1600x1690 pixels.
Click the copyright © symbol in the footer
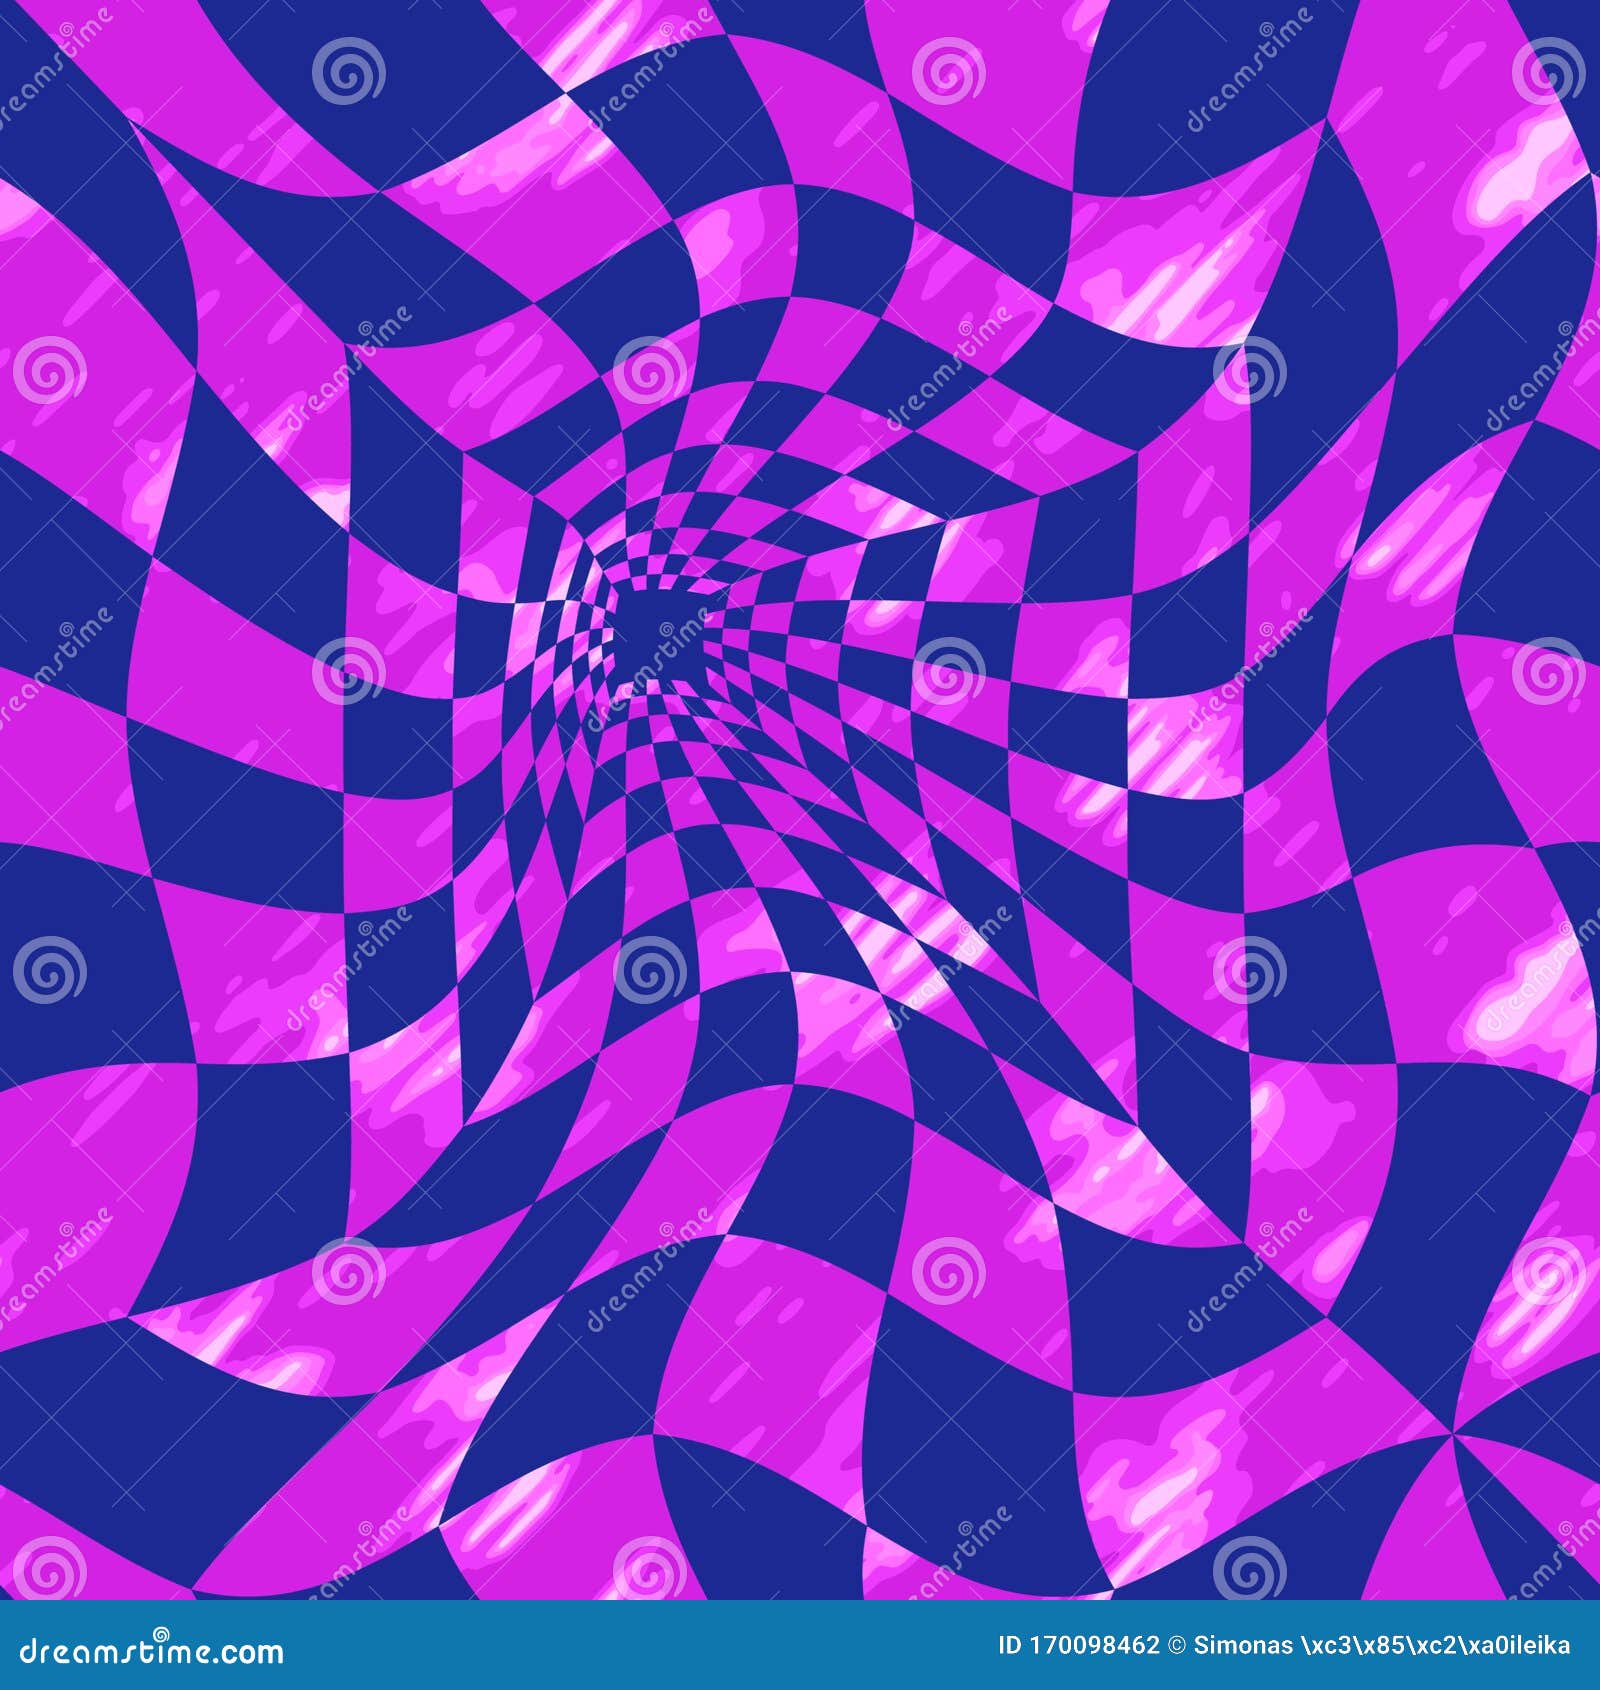point(1178,1646)
